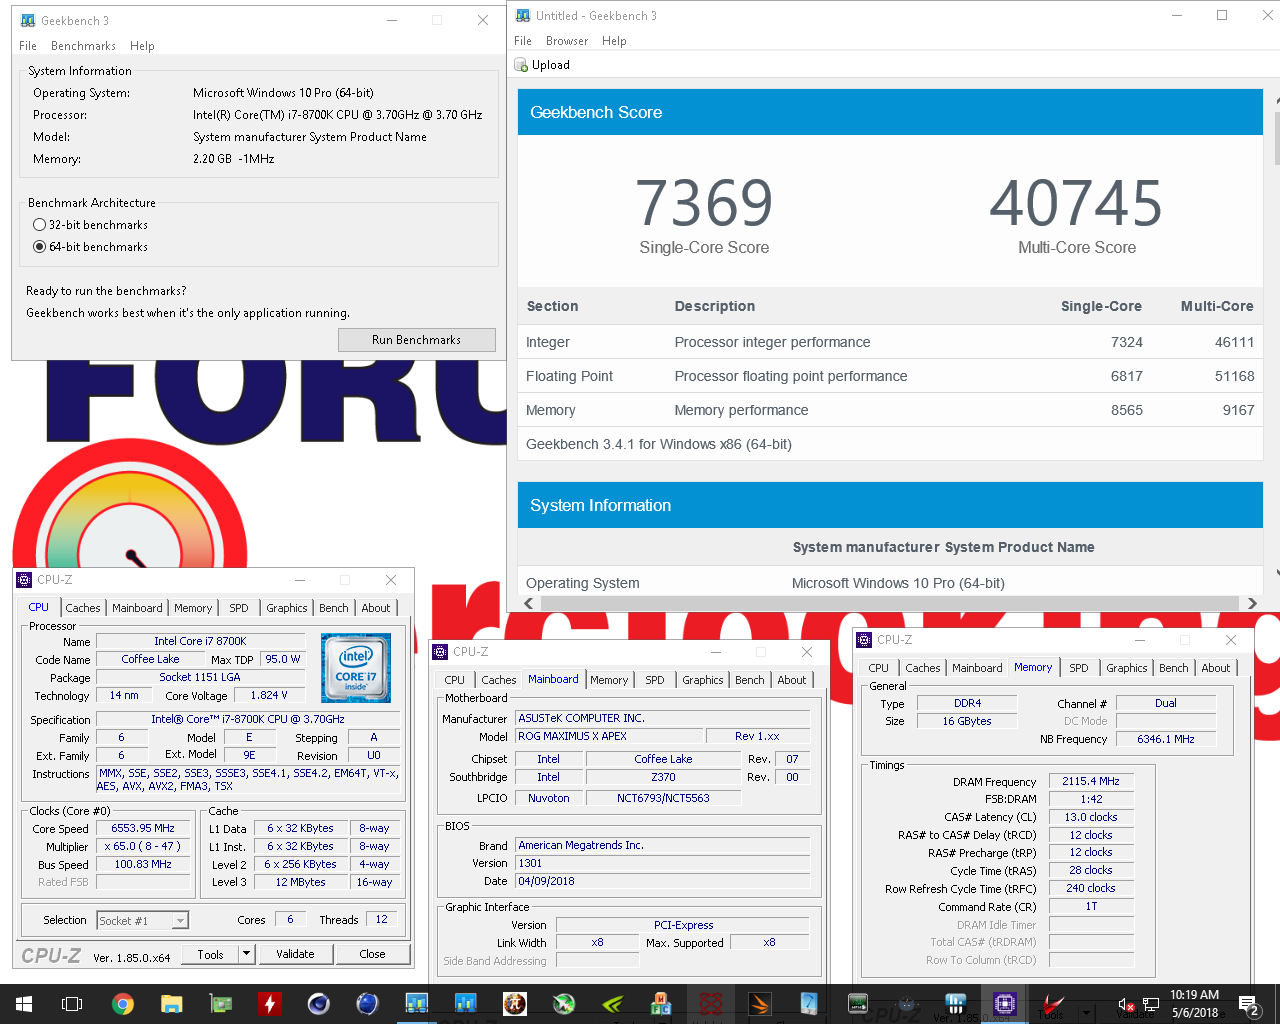Open the Windows Start menu
Screen dimensions: 1280x1024
(24, 1004)
